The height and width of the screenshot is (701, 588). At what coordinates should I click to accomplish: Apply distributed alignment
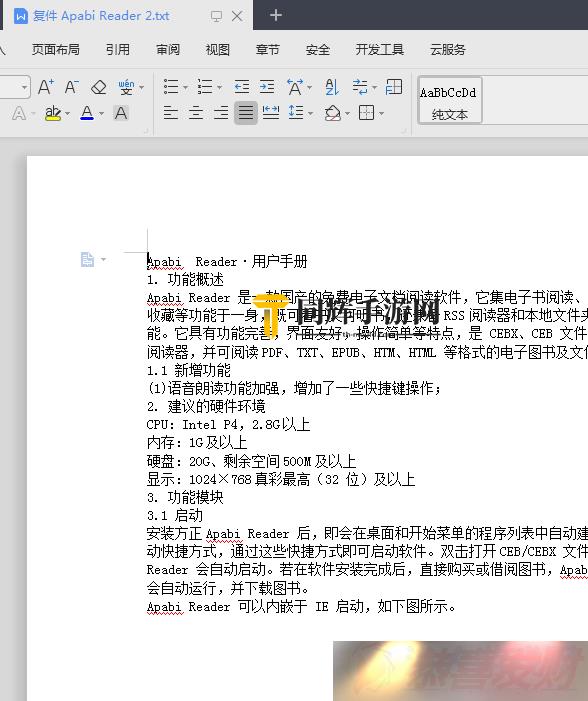coord(271,113)
